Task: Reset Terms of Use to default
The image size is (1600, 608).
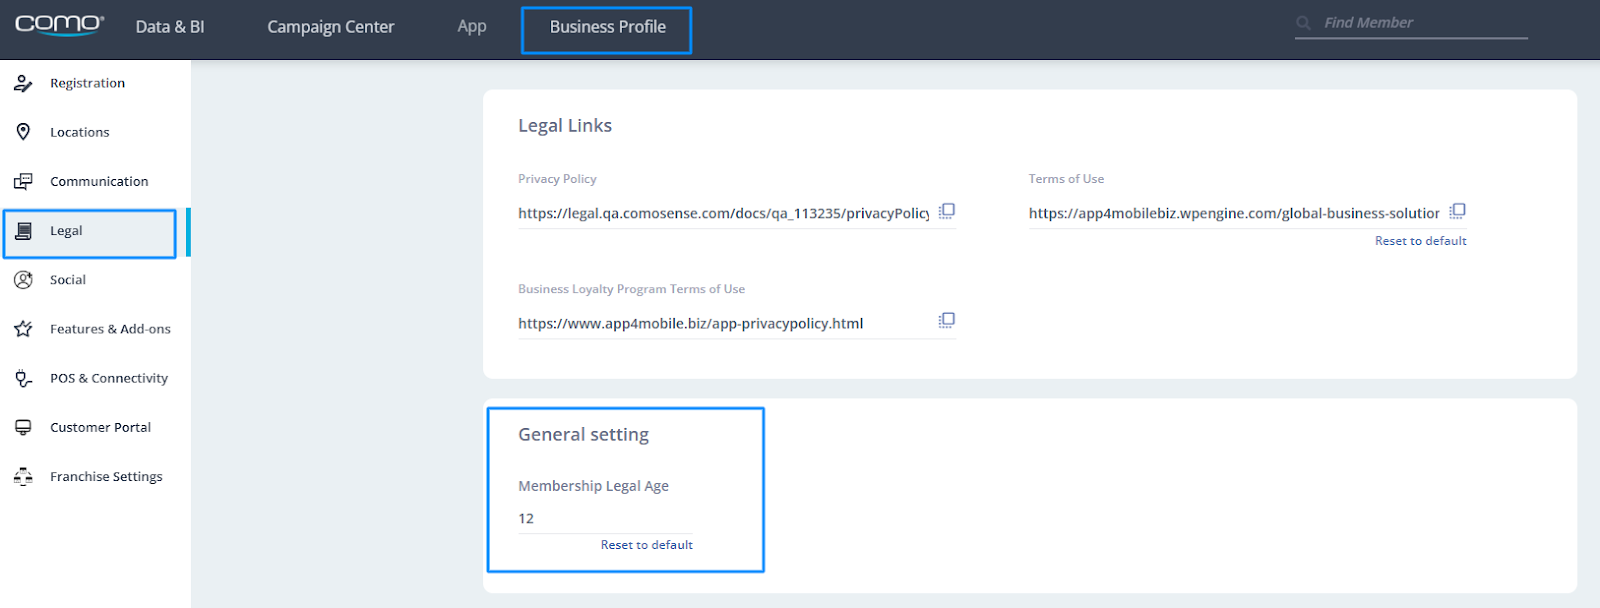Action: pos(1420,241)
